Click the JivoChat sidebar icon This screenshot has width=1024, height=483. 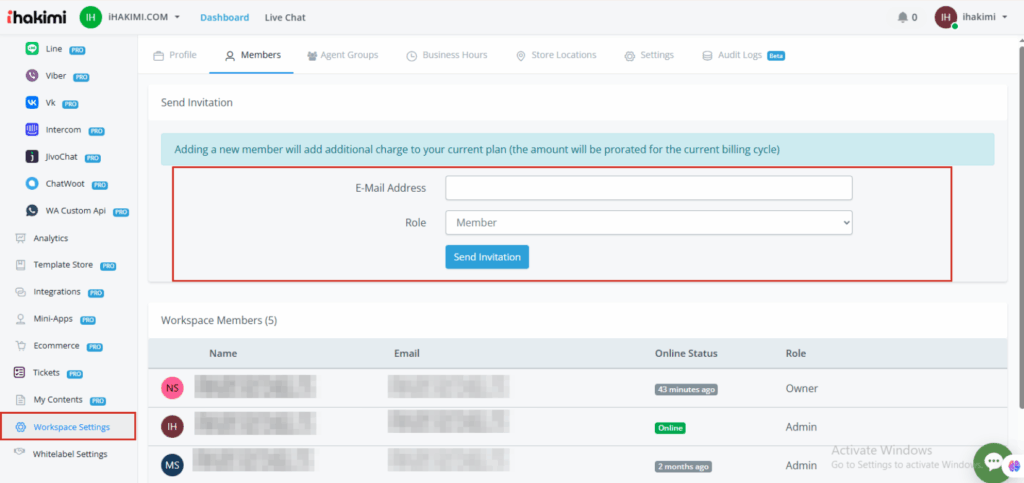point(34,156)
